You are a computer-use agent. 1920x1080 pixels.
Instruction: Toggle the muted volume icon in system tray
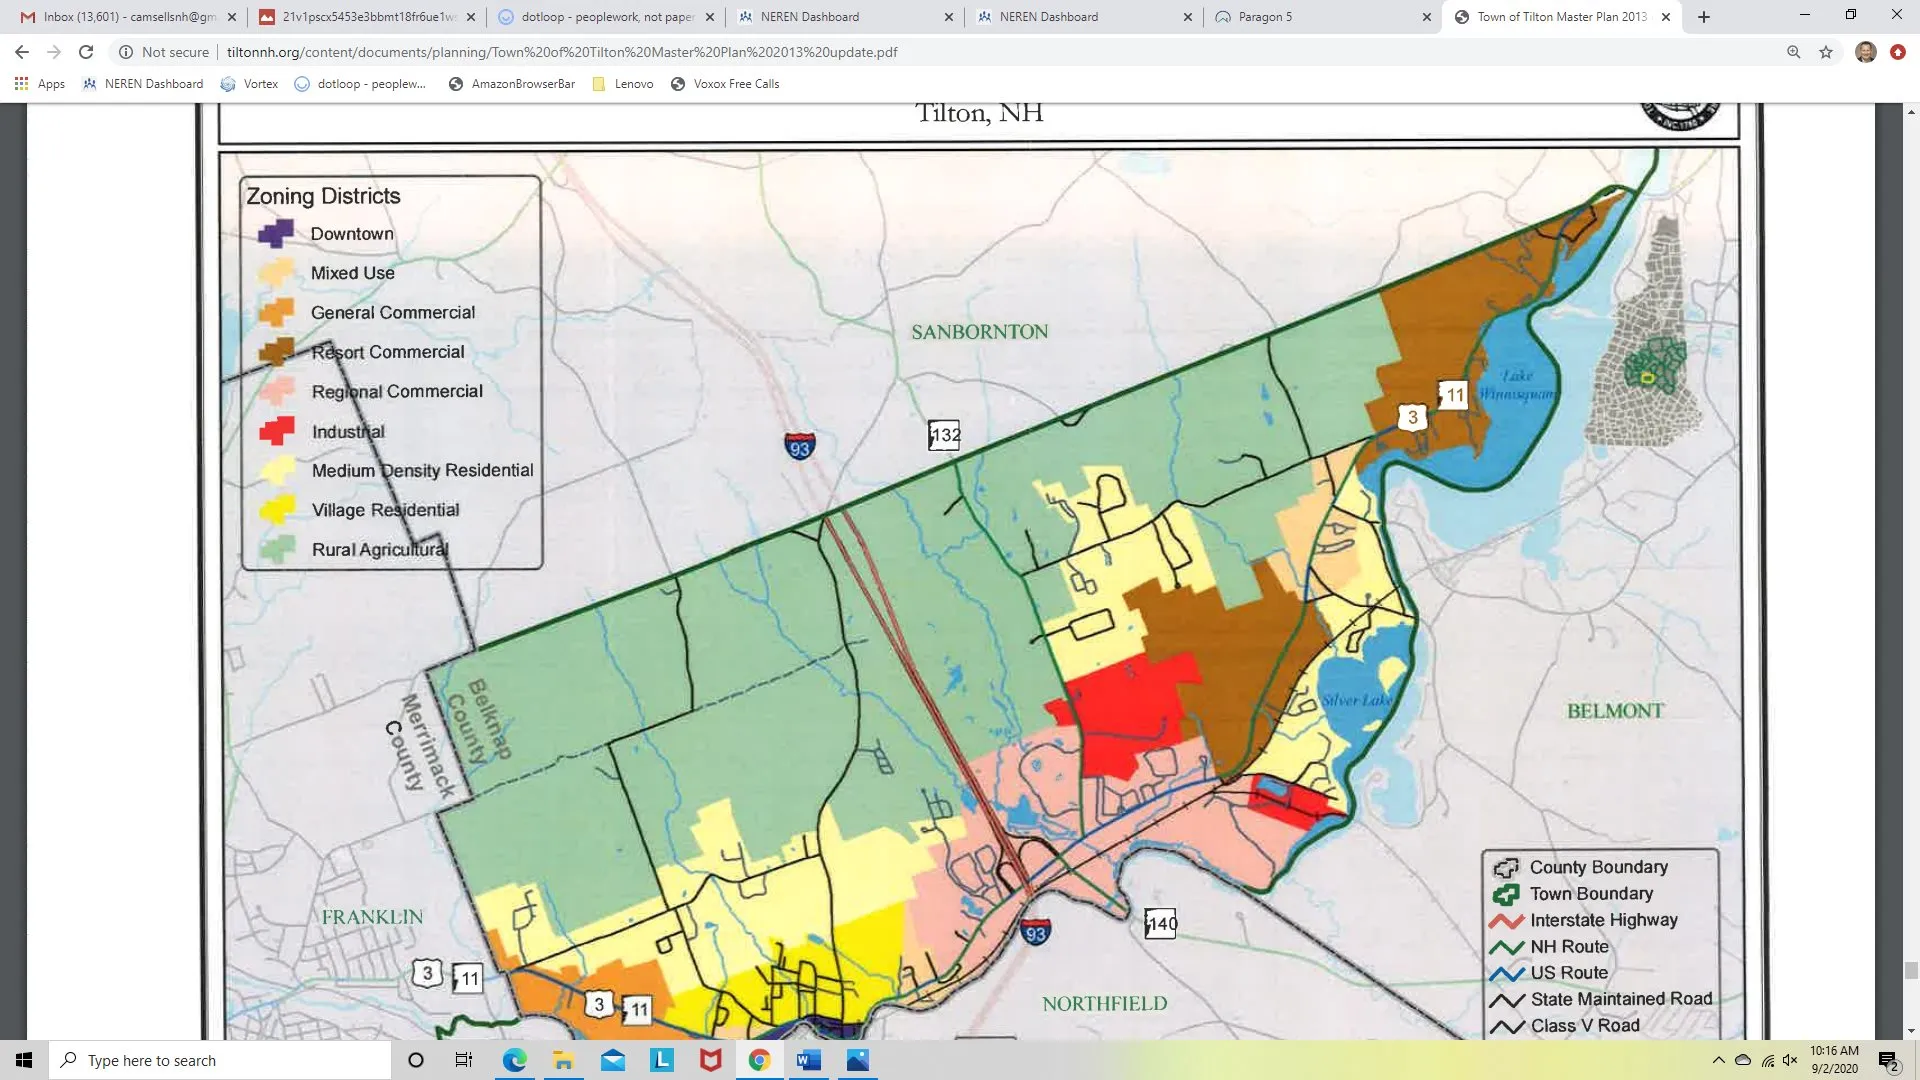[x=1790, y=1060]
